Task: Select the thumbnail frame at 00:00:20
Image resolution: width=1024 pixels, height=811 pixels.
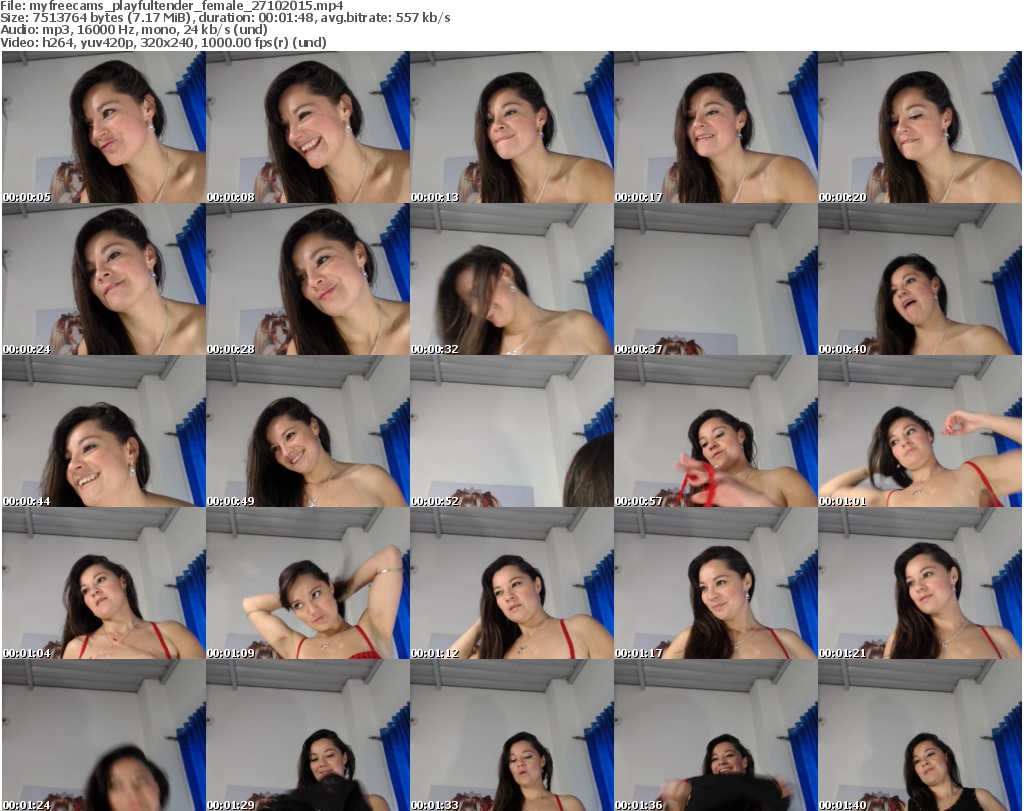Action: [920, 127]
